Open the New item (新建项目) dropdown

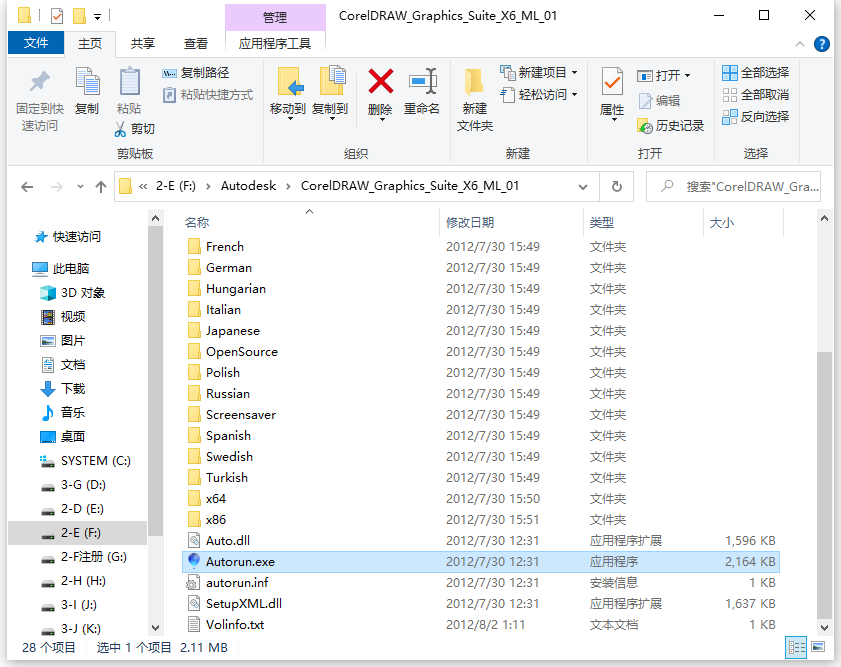pos(539,72)
